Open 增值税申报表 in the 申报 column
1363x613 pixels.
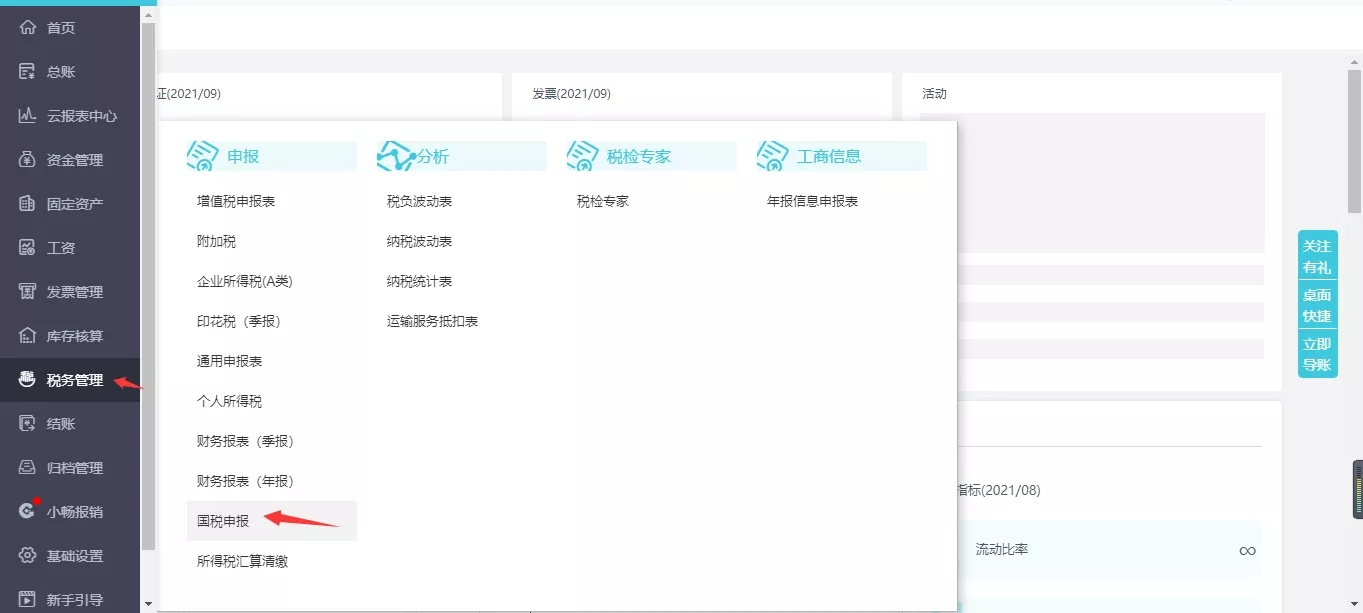(x=236, y=201)
